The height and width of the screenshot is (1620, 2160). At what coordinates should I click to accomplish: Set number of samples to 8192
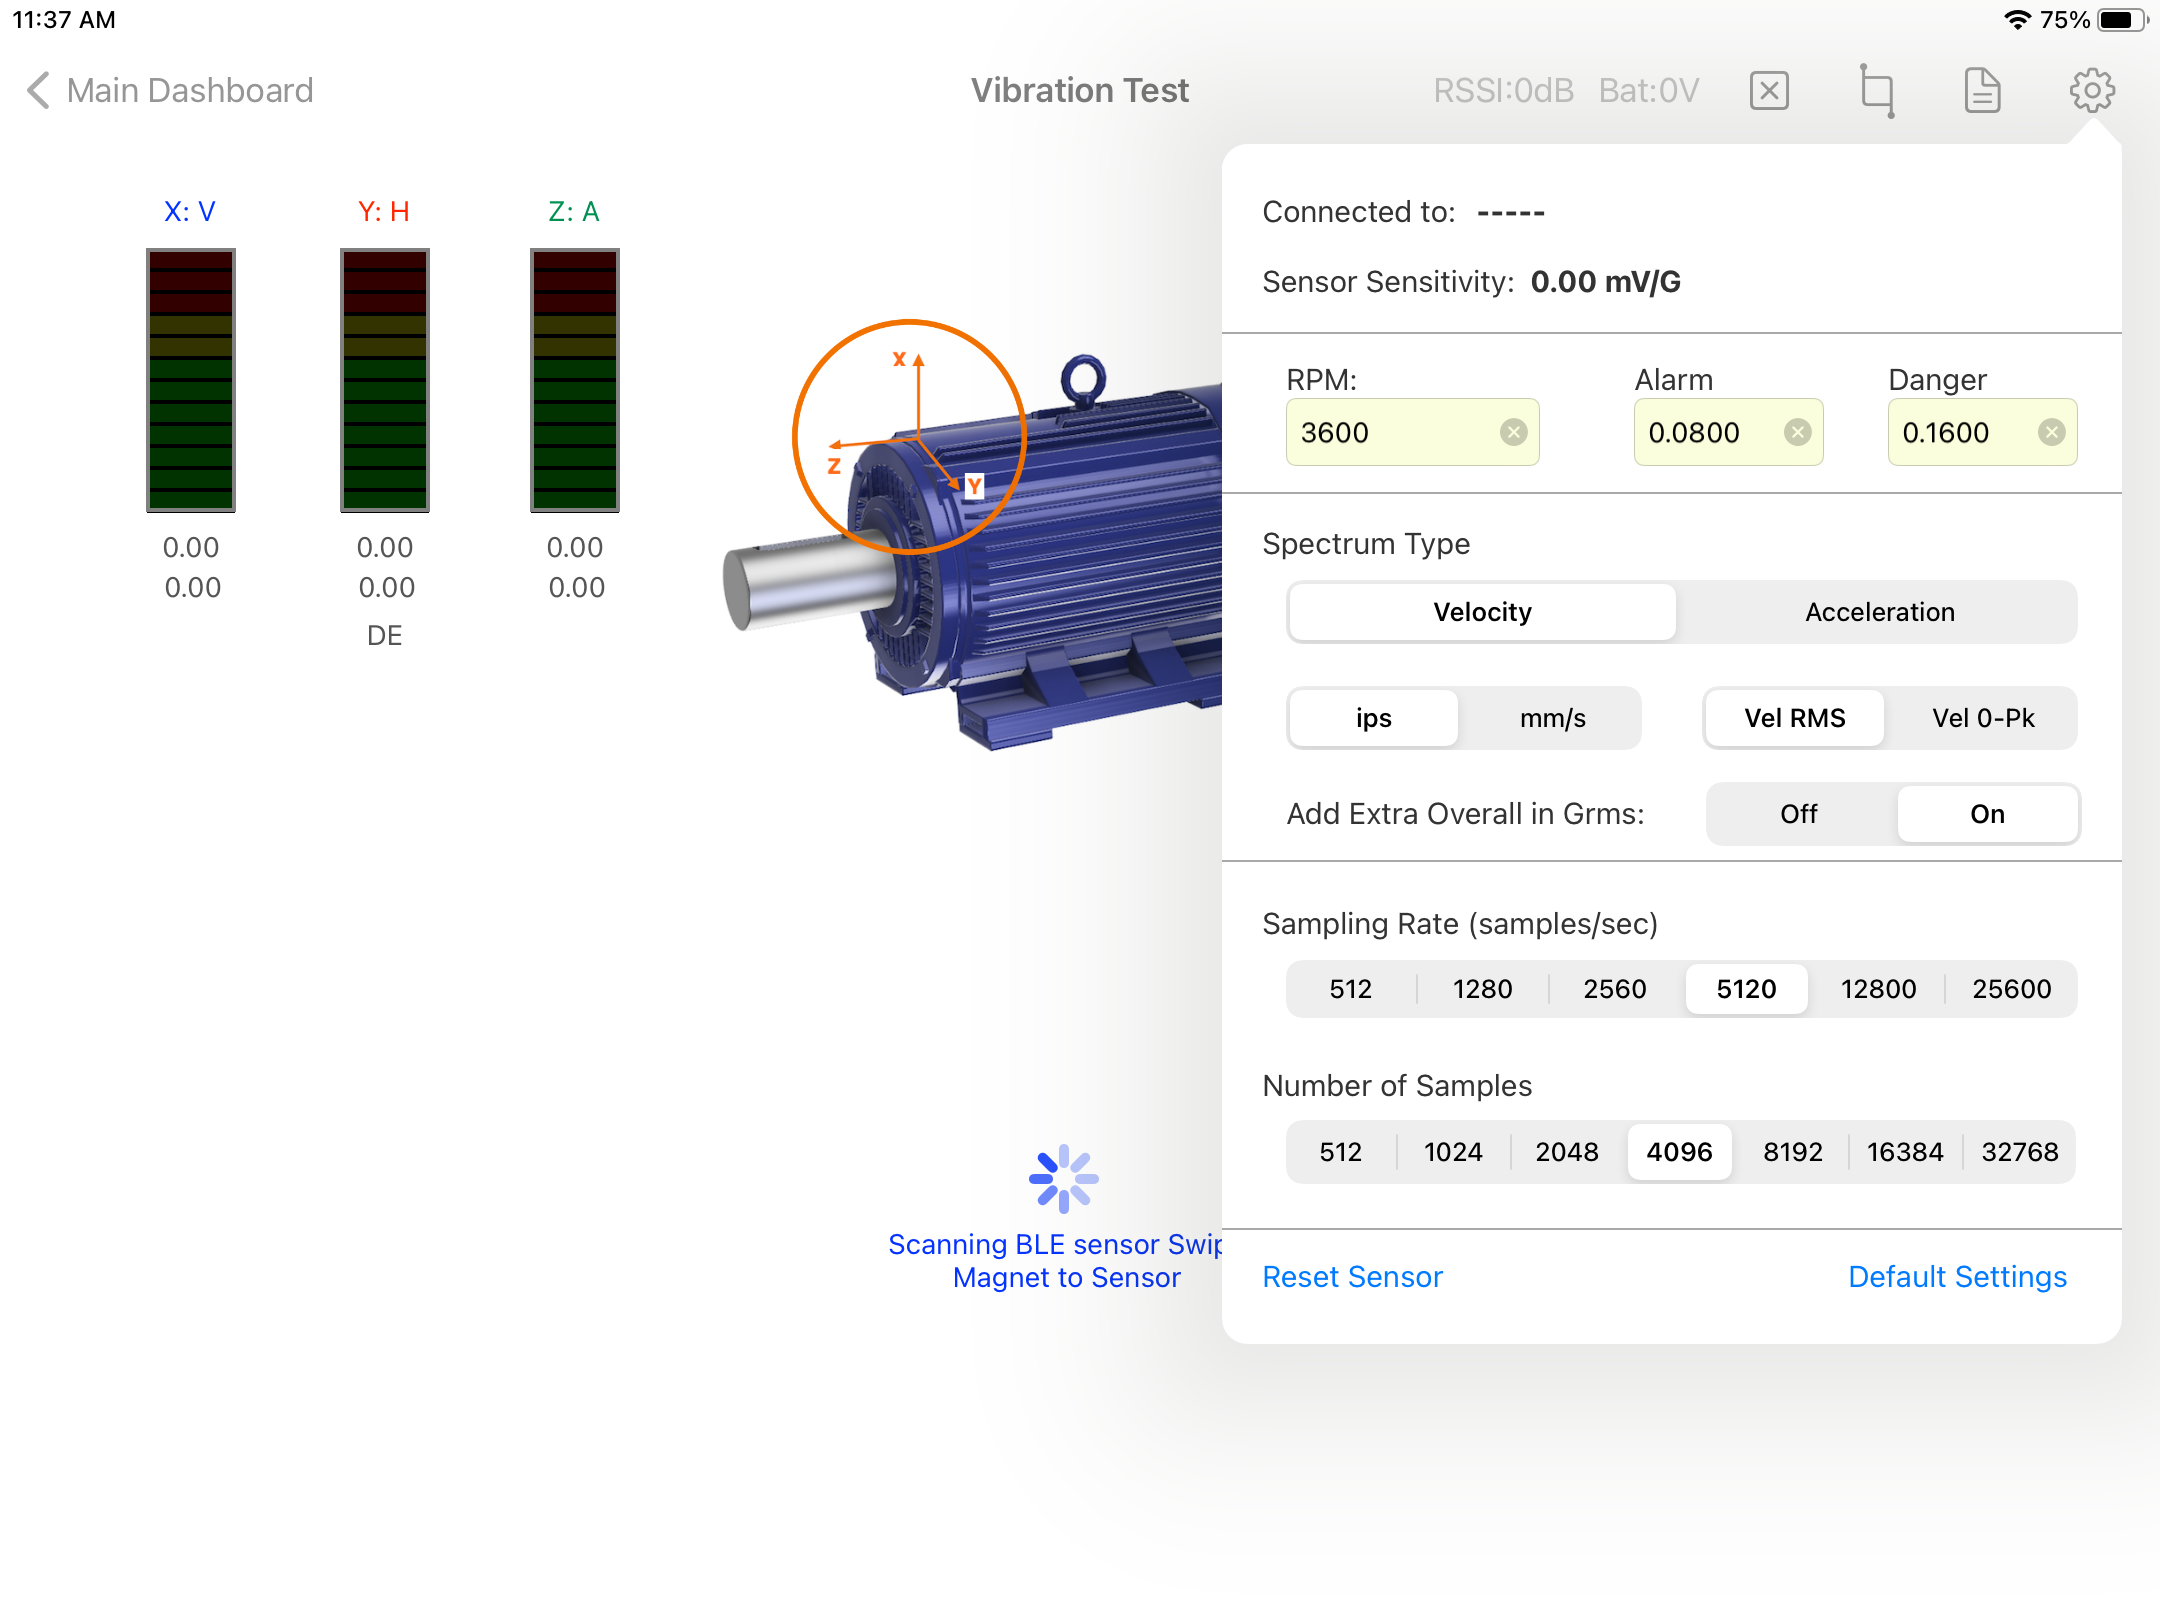tap(1792, 1152)
